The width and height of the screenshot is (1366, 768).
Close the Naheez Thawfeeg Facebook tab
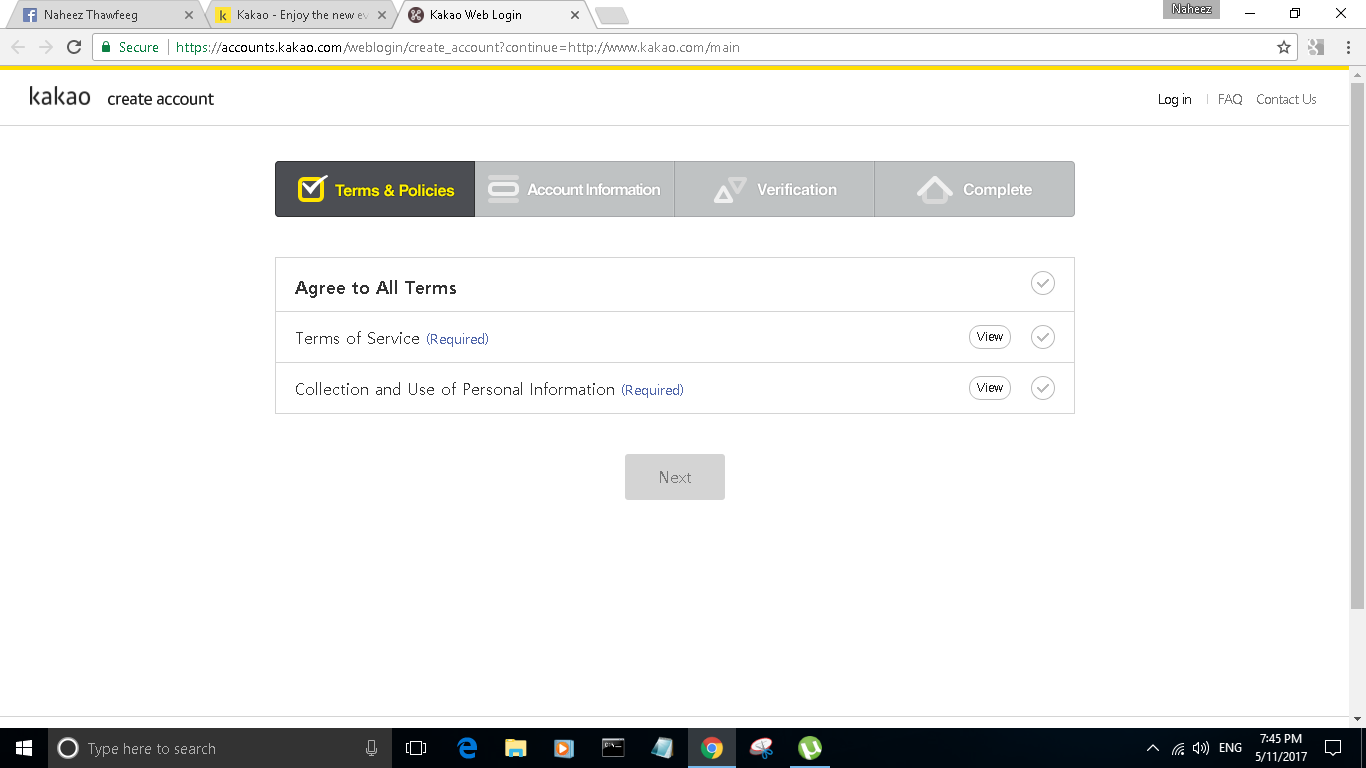tap(189, 15)
